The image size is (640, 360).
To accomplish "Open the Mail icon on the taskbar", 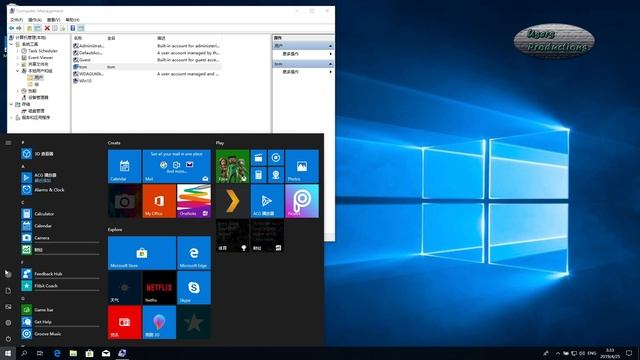I will point(106,353).
